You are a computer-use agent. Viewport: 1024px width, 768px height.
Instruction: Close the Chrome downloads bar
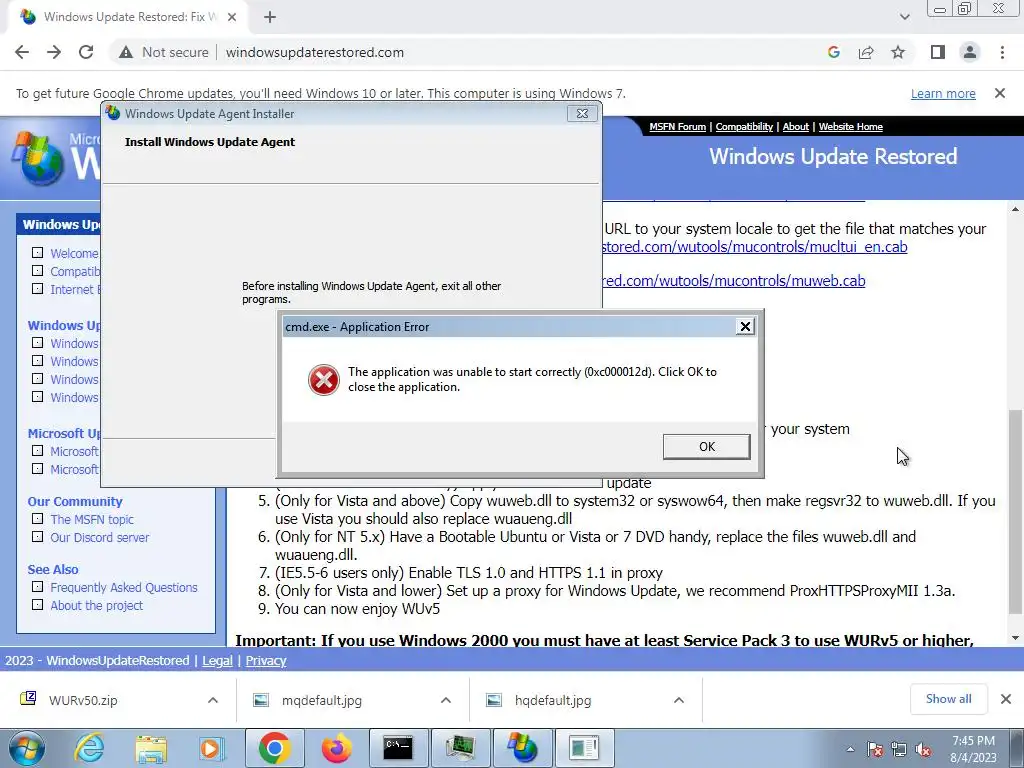coord(1006,699)
